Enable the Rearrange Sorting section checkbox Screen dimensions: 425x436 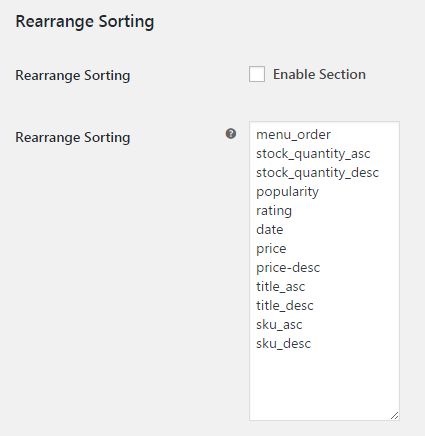pos(257,74)
